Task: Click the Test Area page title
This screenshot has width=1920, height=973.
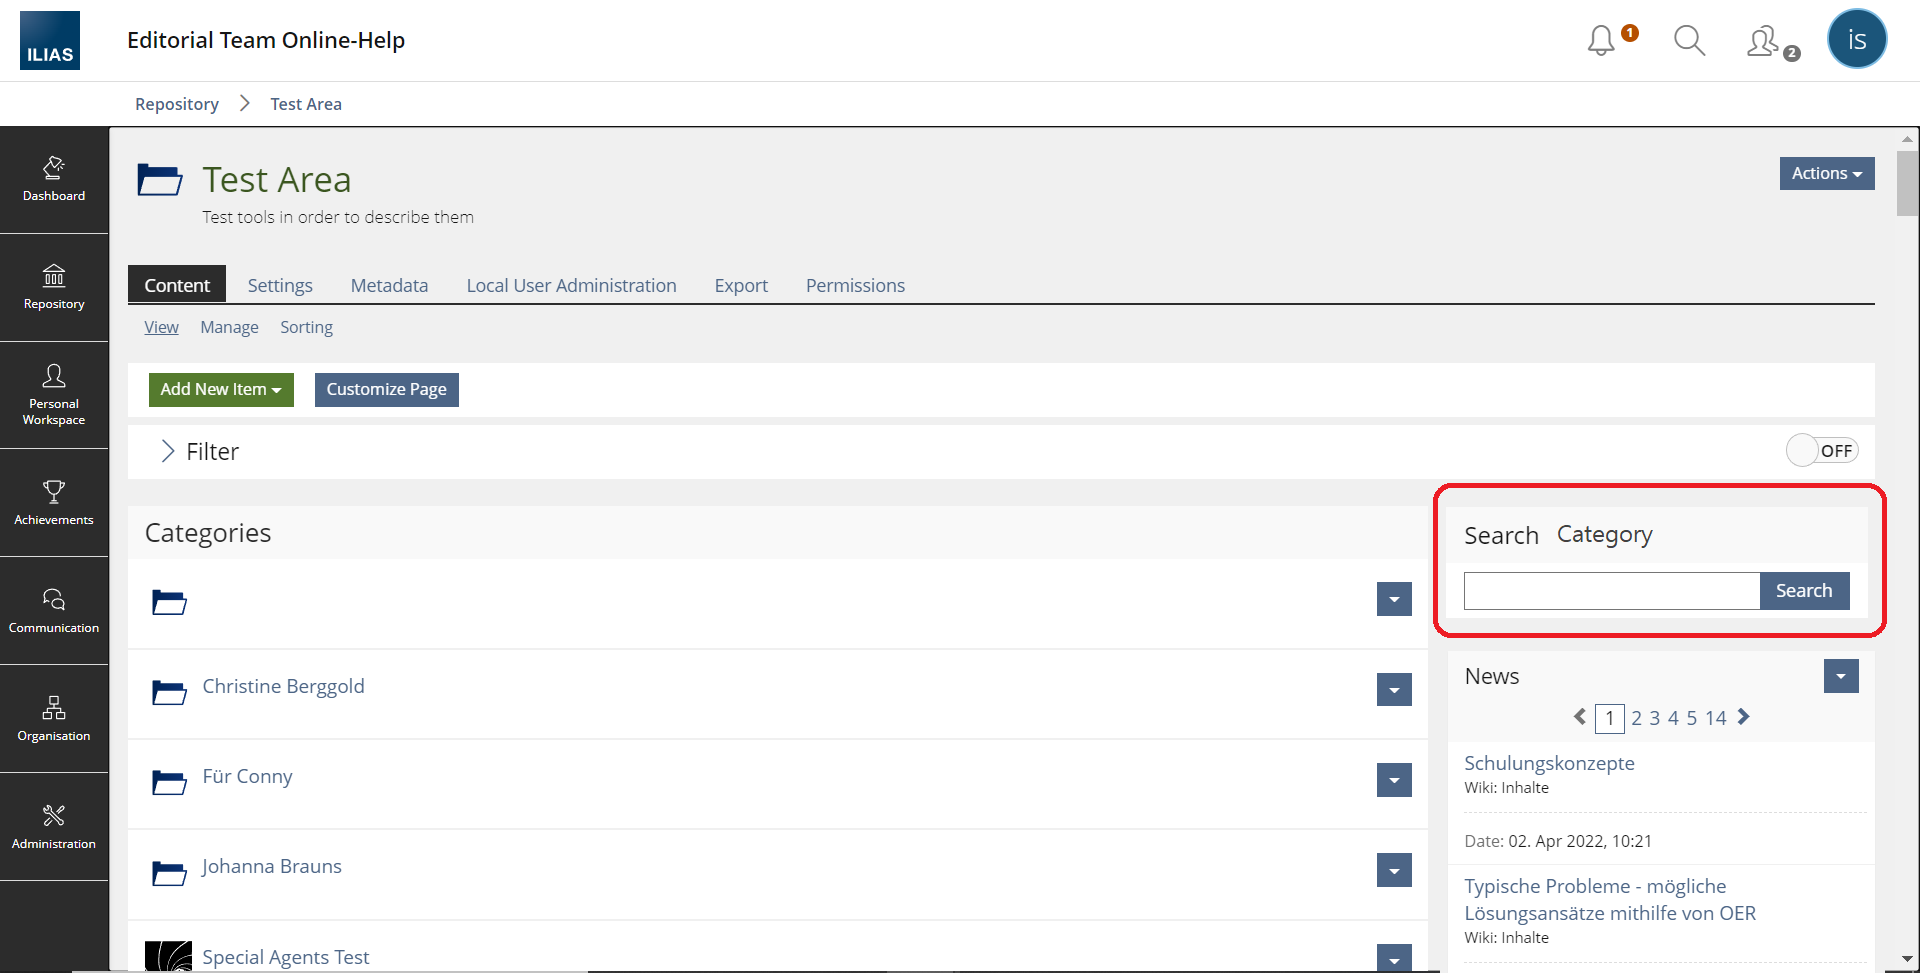Action: (x=277, y=180)
